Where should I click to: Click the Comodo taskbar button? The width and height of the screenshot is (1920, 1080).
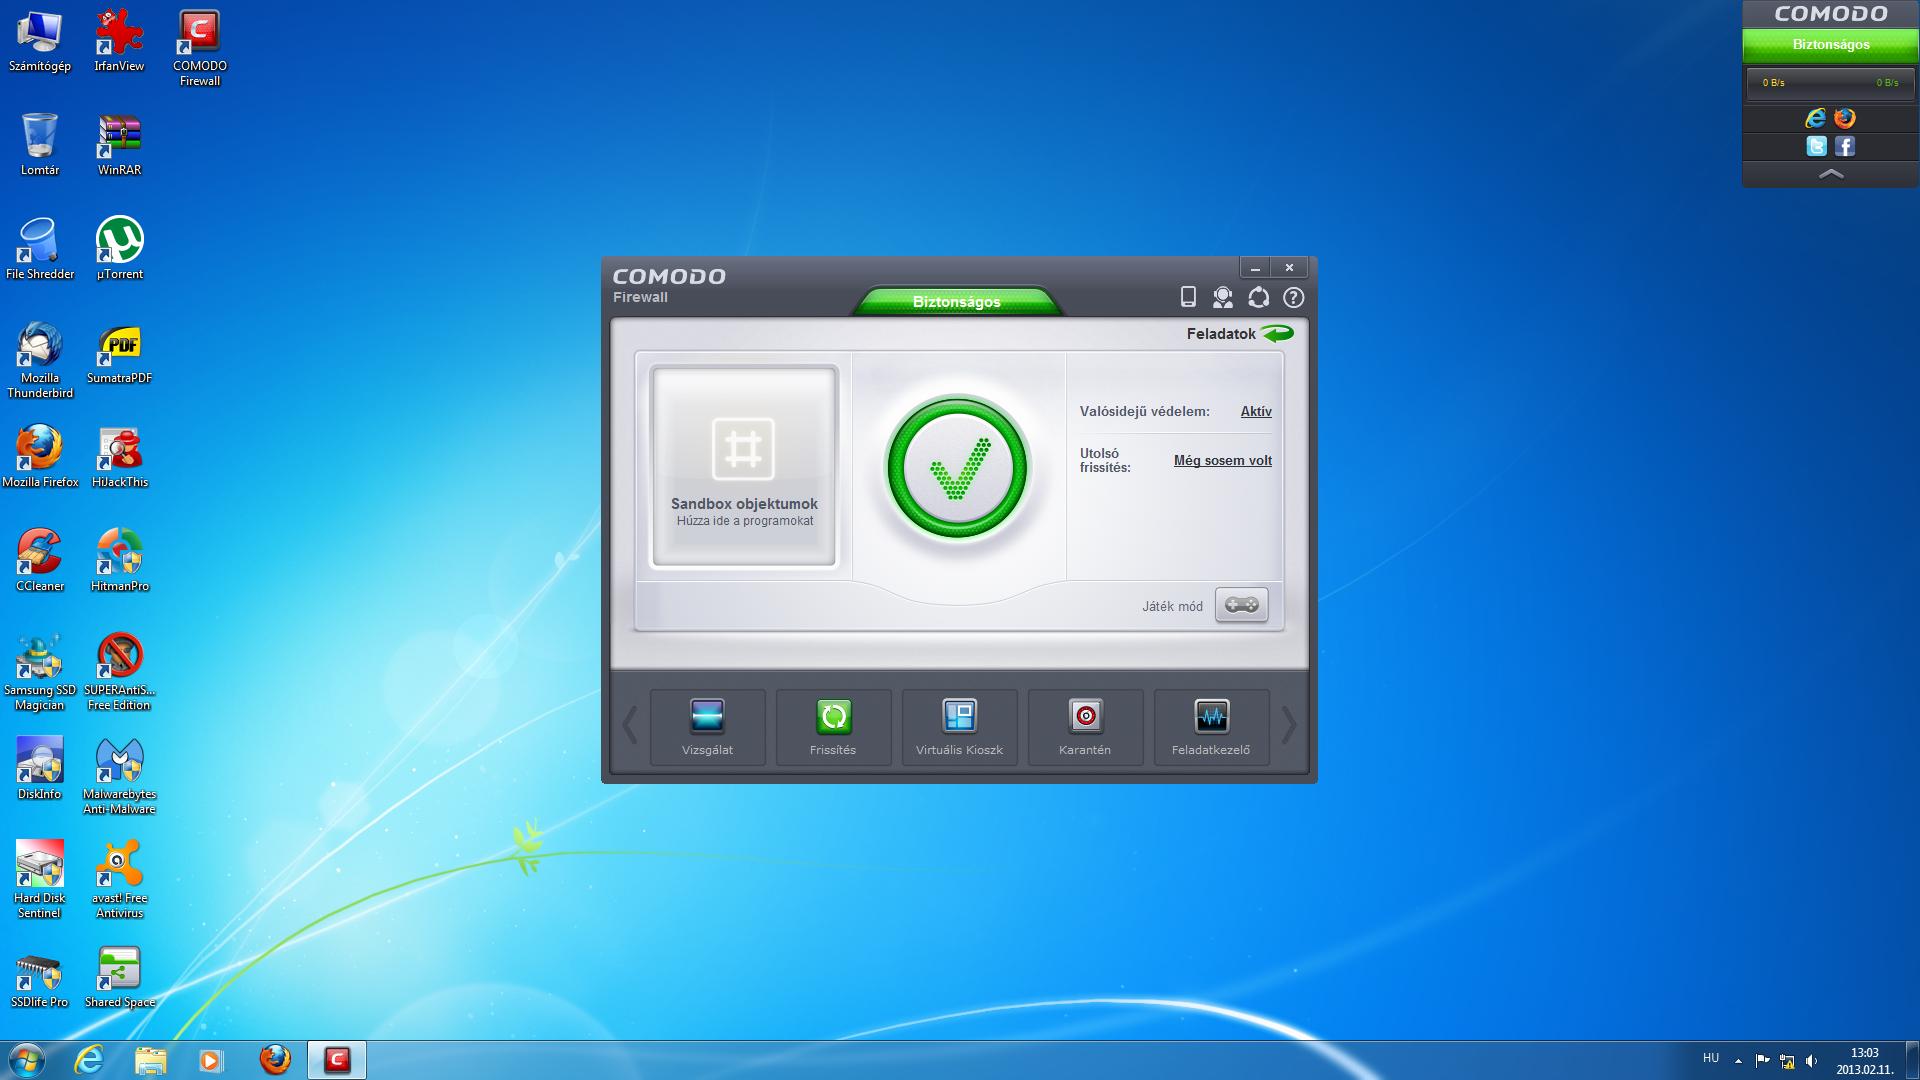337,1060
